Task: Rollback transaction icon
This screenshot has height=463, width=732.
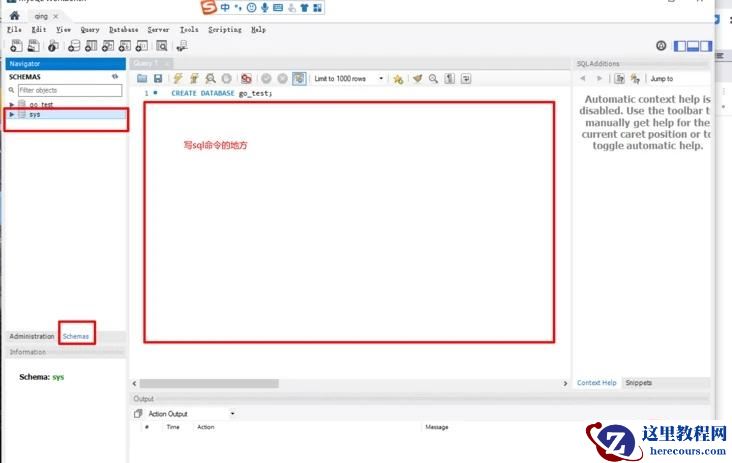Action: coord(282,79)
